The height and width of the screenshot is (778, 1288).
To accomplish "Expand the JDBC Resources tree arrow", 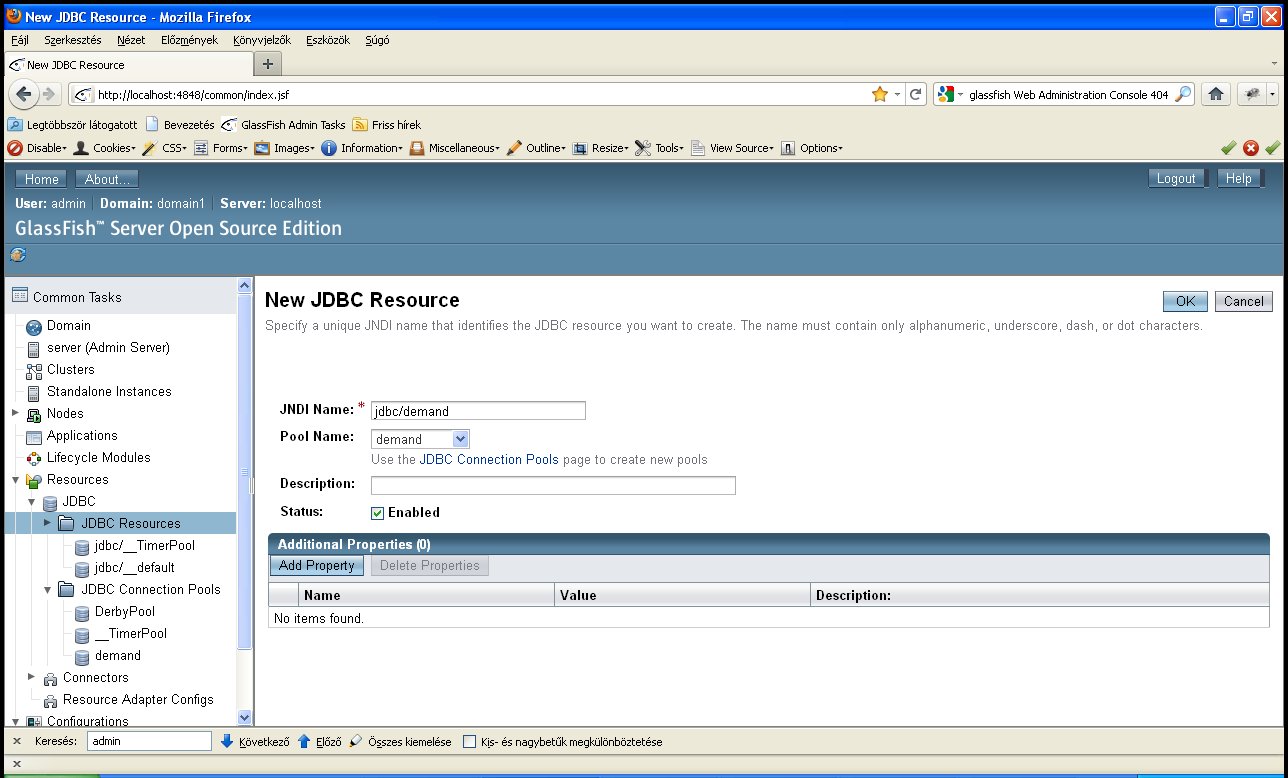I will (47, 523).
